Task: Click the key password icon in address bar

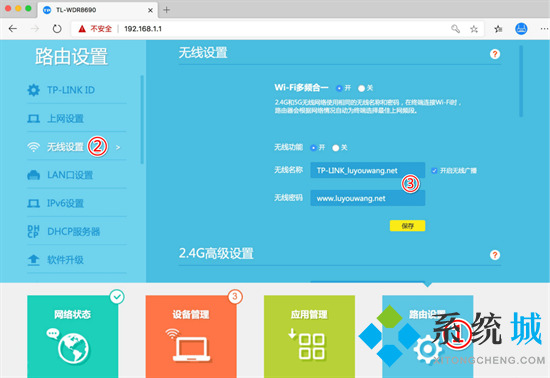Action: [x=455, y=29]
